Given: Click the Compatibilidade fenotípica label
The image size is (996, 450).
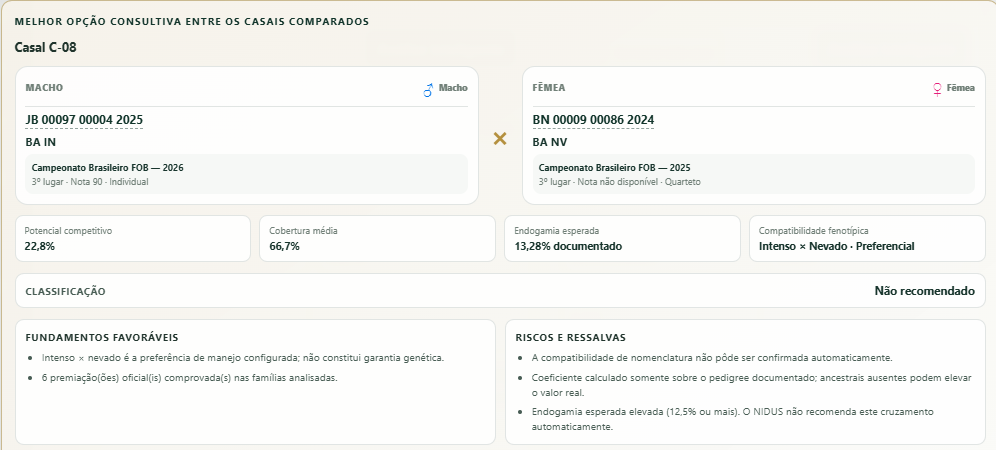Looking at the screenshot, I should pyautogui.click(x=813, y=231).
